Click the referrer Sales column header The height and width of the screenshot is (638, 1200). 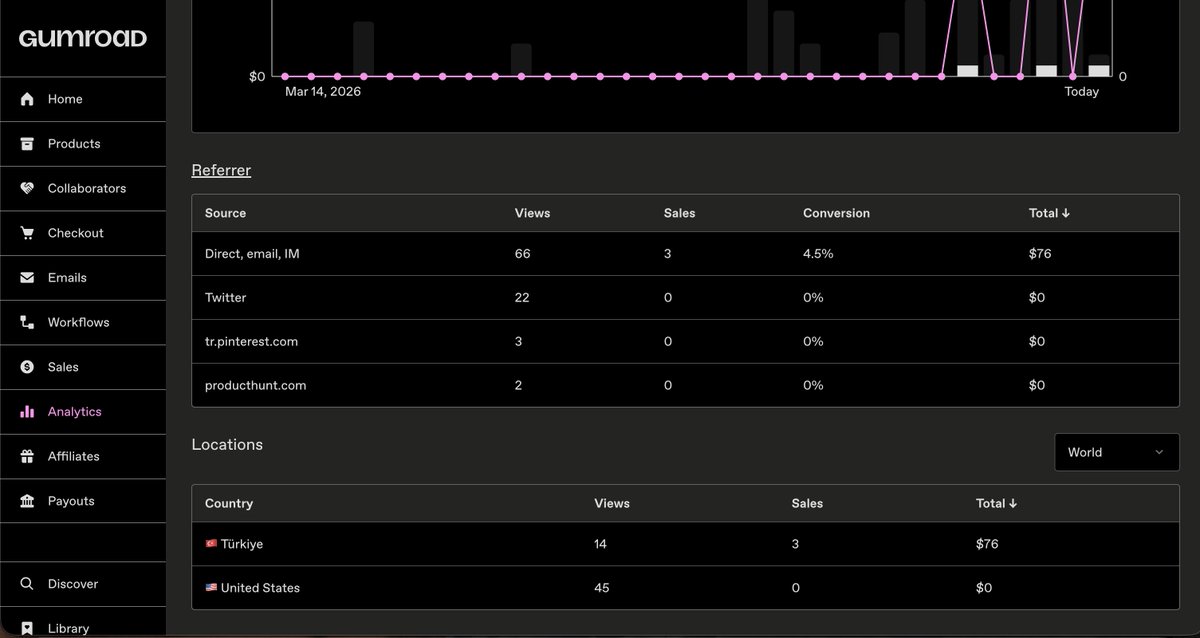click(x=679, y=213)
